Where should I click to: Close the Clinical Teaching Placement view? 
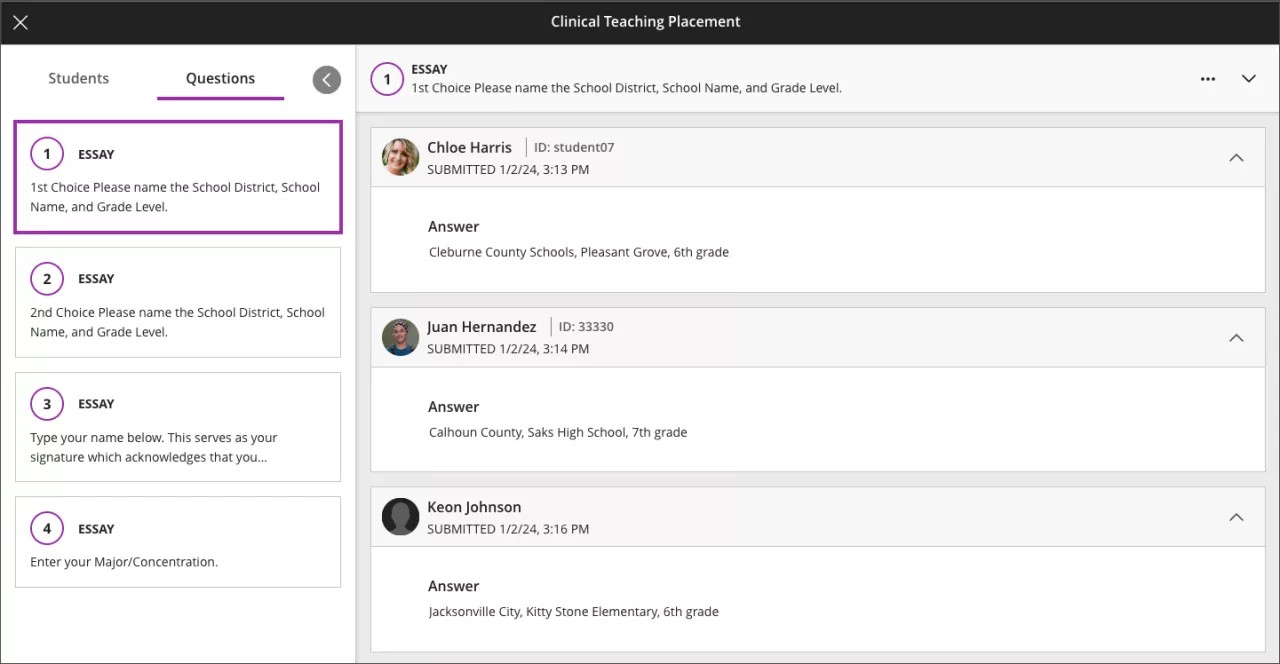20,21
